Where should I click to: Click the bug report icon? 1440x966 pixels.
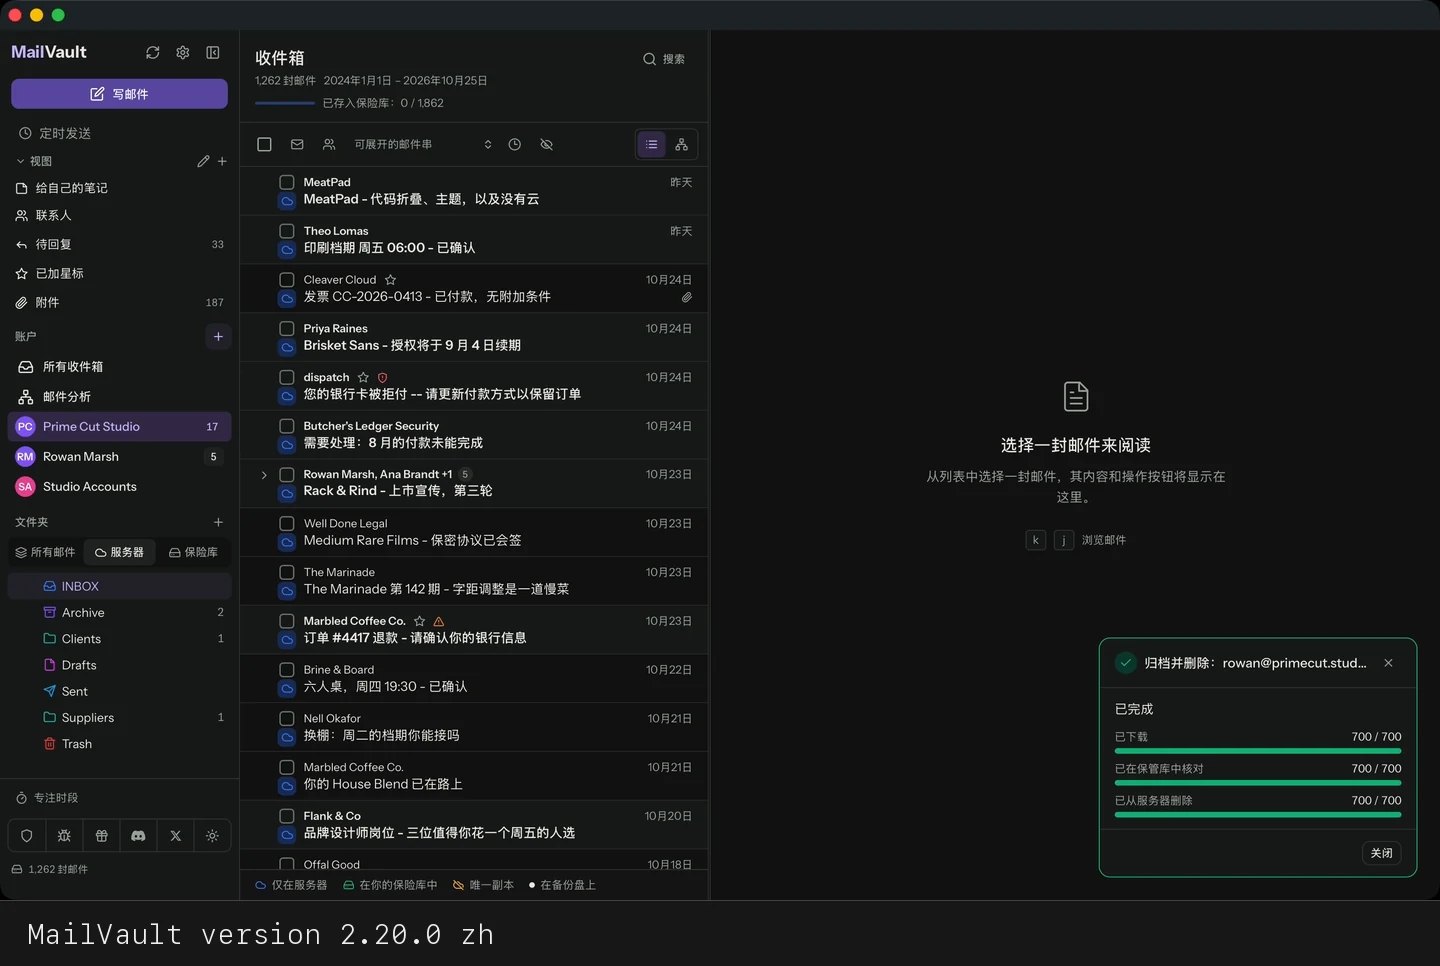[64, 836]
